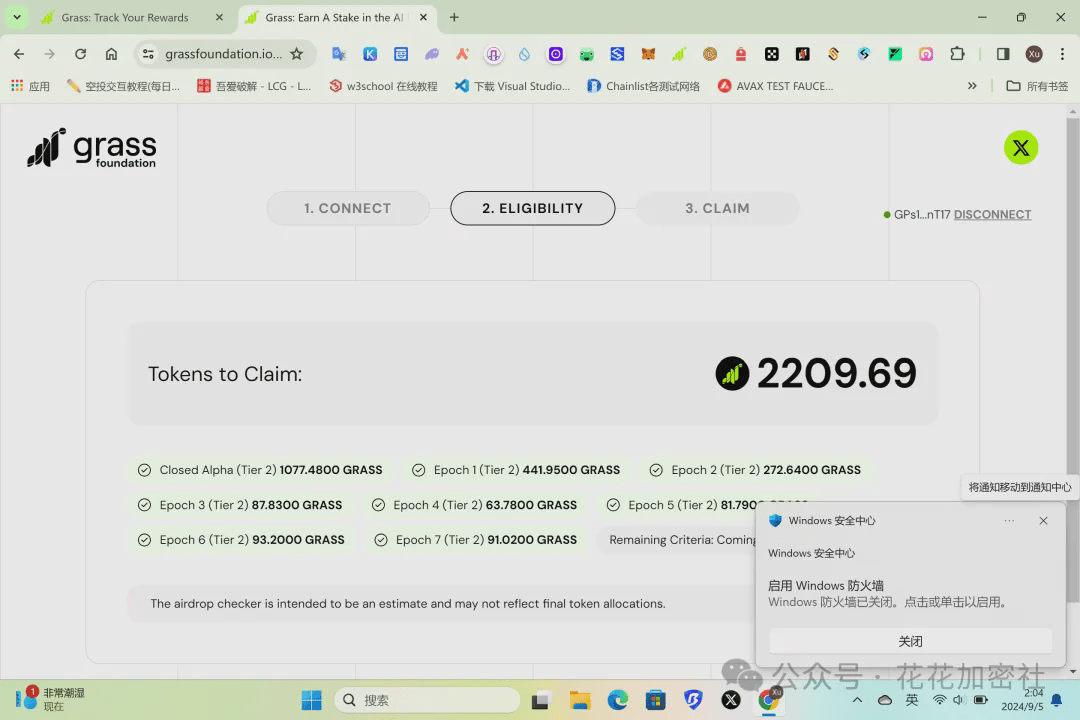
Task: Toggle the browser side panel
Action: pos(1003,54)
